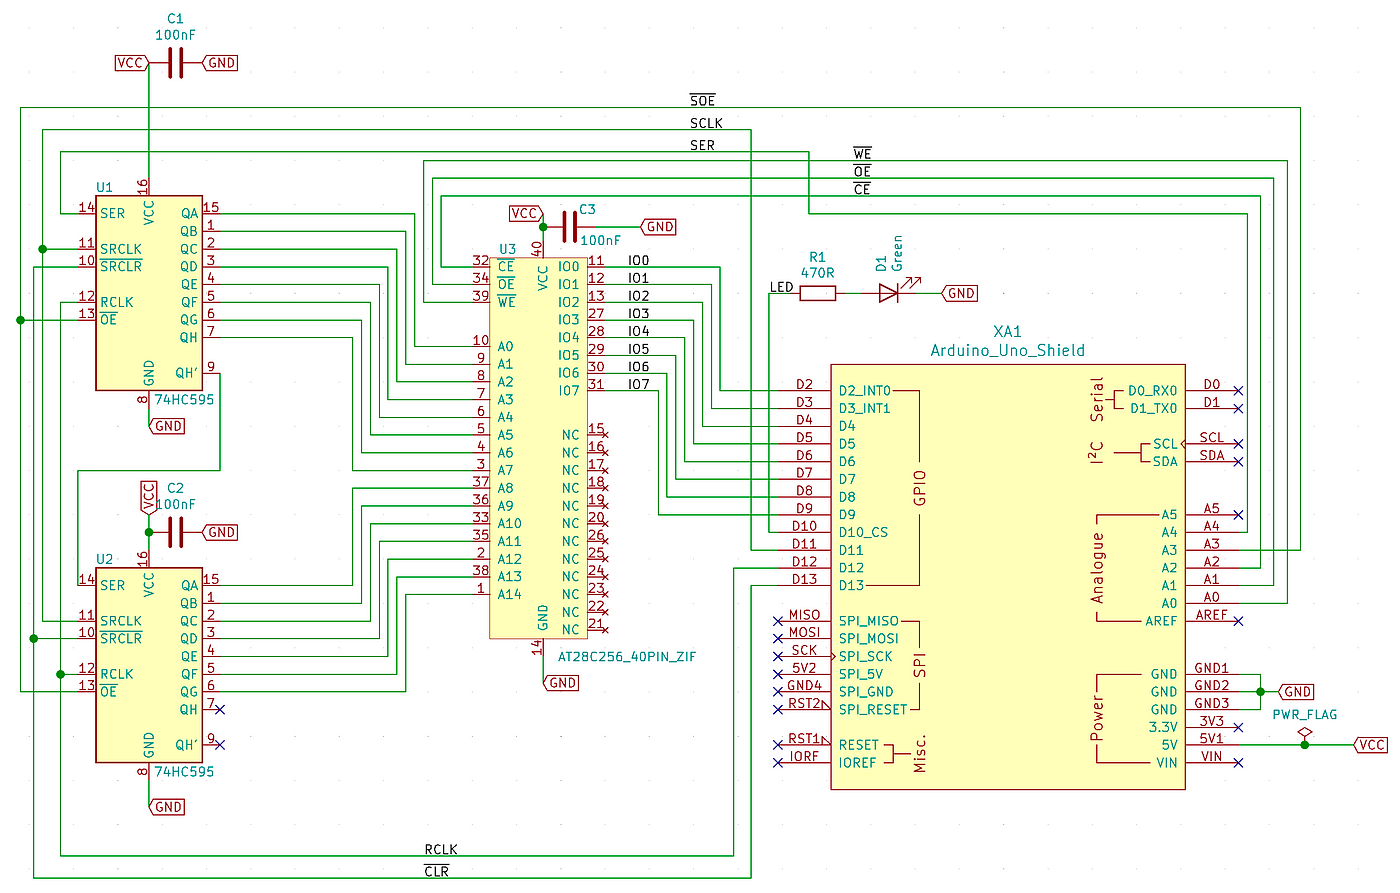The height and width of the screenshot is (893, 1400).
Task: Click the D2_INT0 pin label
Action: point(865,391)
